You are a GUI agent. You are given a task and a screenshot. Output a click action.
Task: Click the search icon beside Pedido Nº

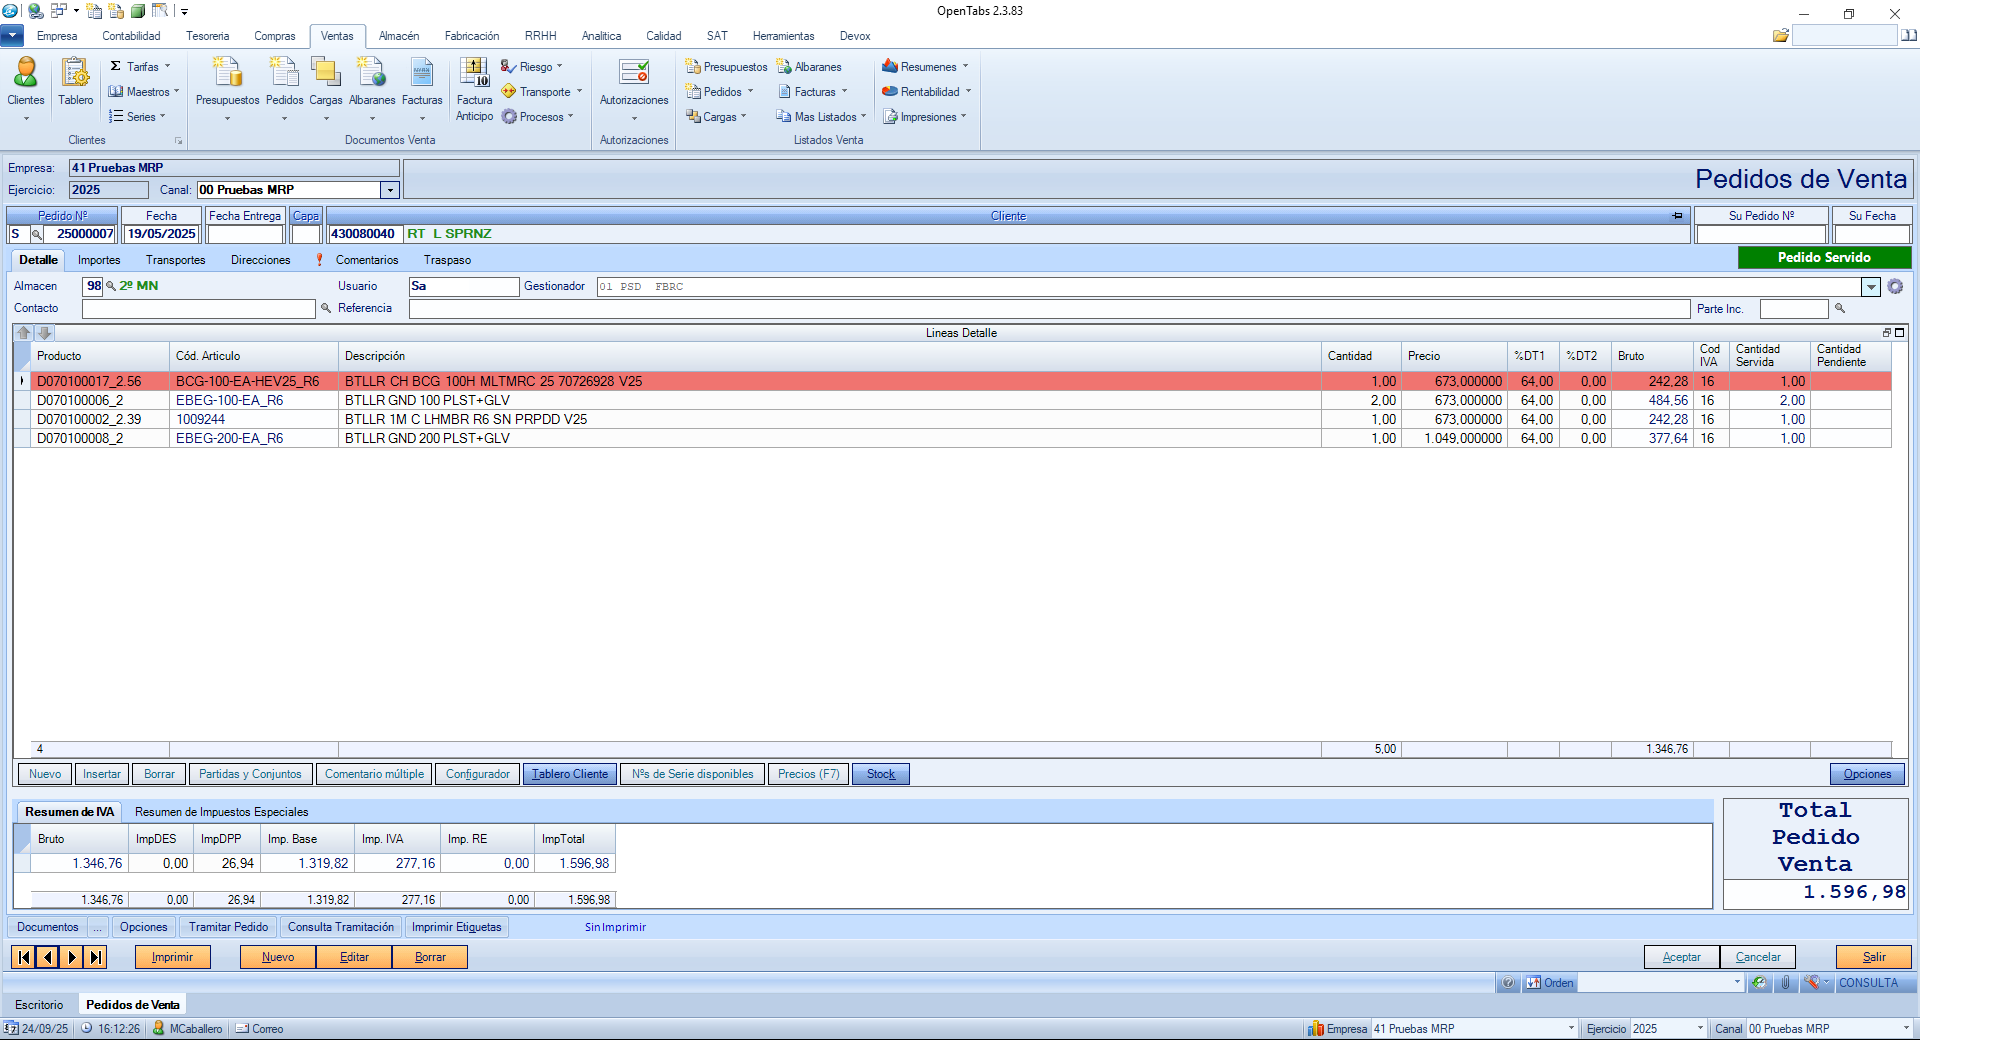pos(36,234)
